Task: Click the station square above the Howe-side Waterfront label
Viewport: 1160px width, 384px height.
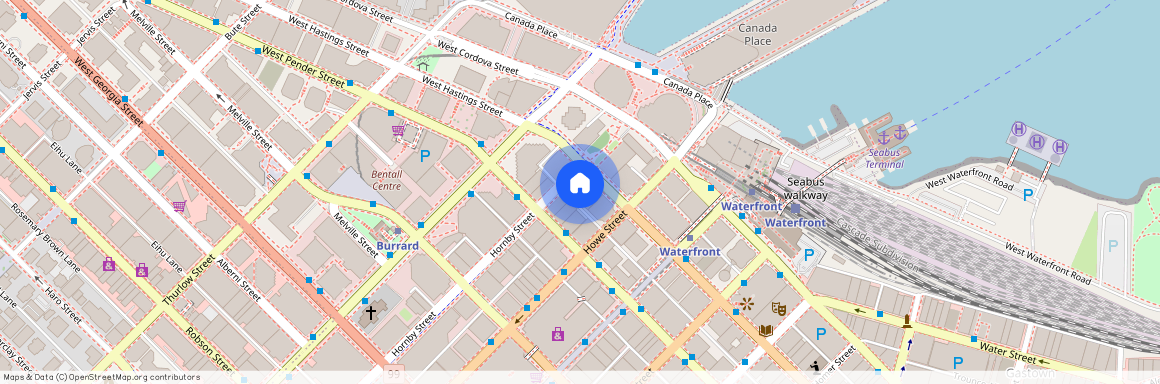Action: click(x=689, y=238)
